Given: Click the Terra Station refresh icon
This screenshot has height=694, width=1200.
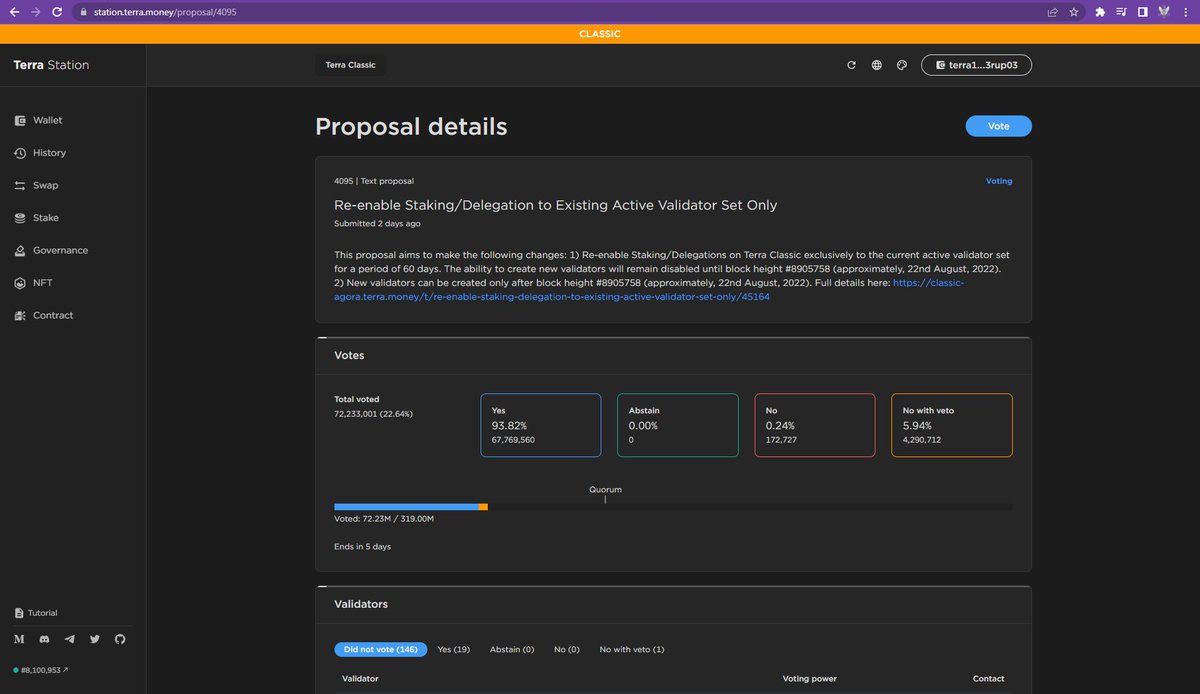Looking at the screenshot, I should pyautogui.click(x=852, y=65).
